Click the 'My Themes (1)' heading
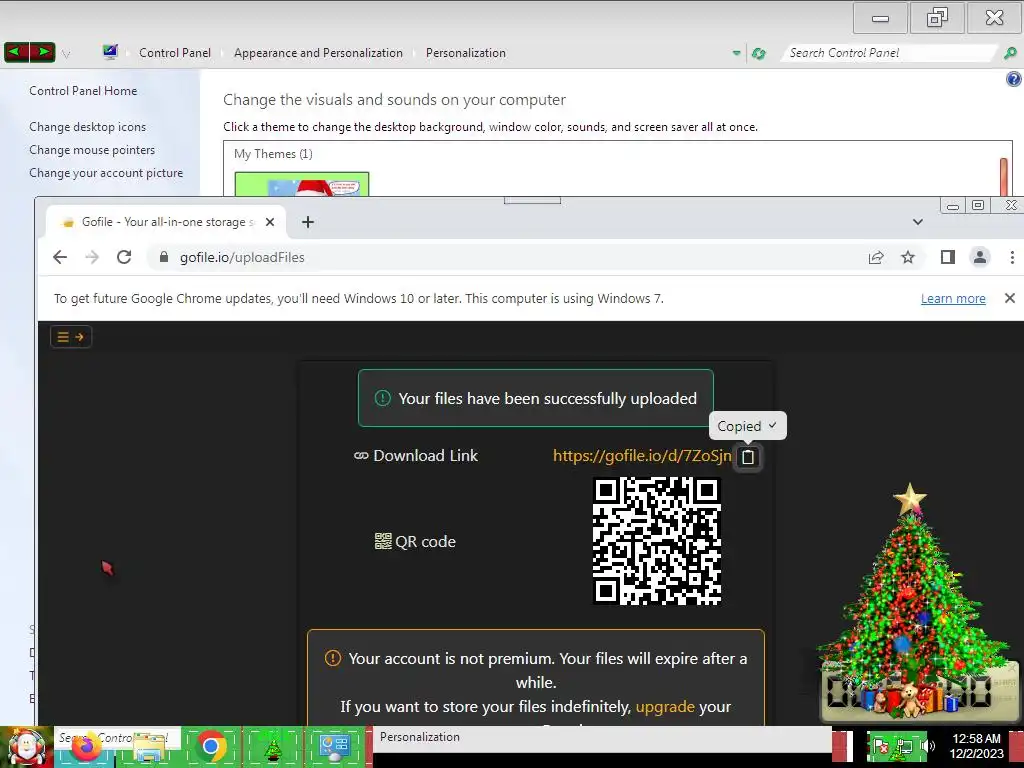This screenshot has width=1024, height=768. (x=273, y=153)
